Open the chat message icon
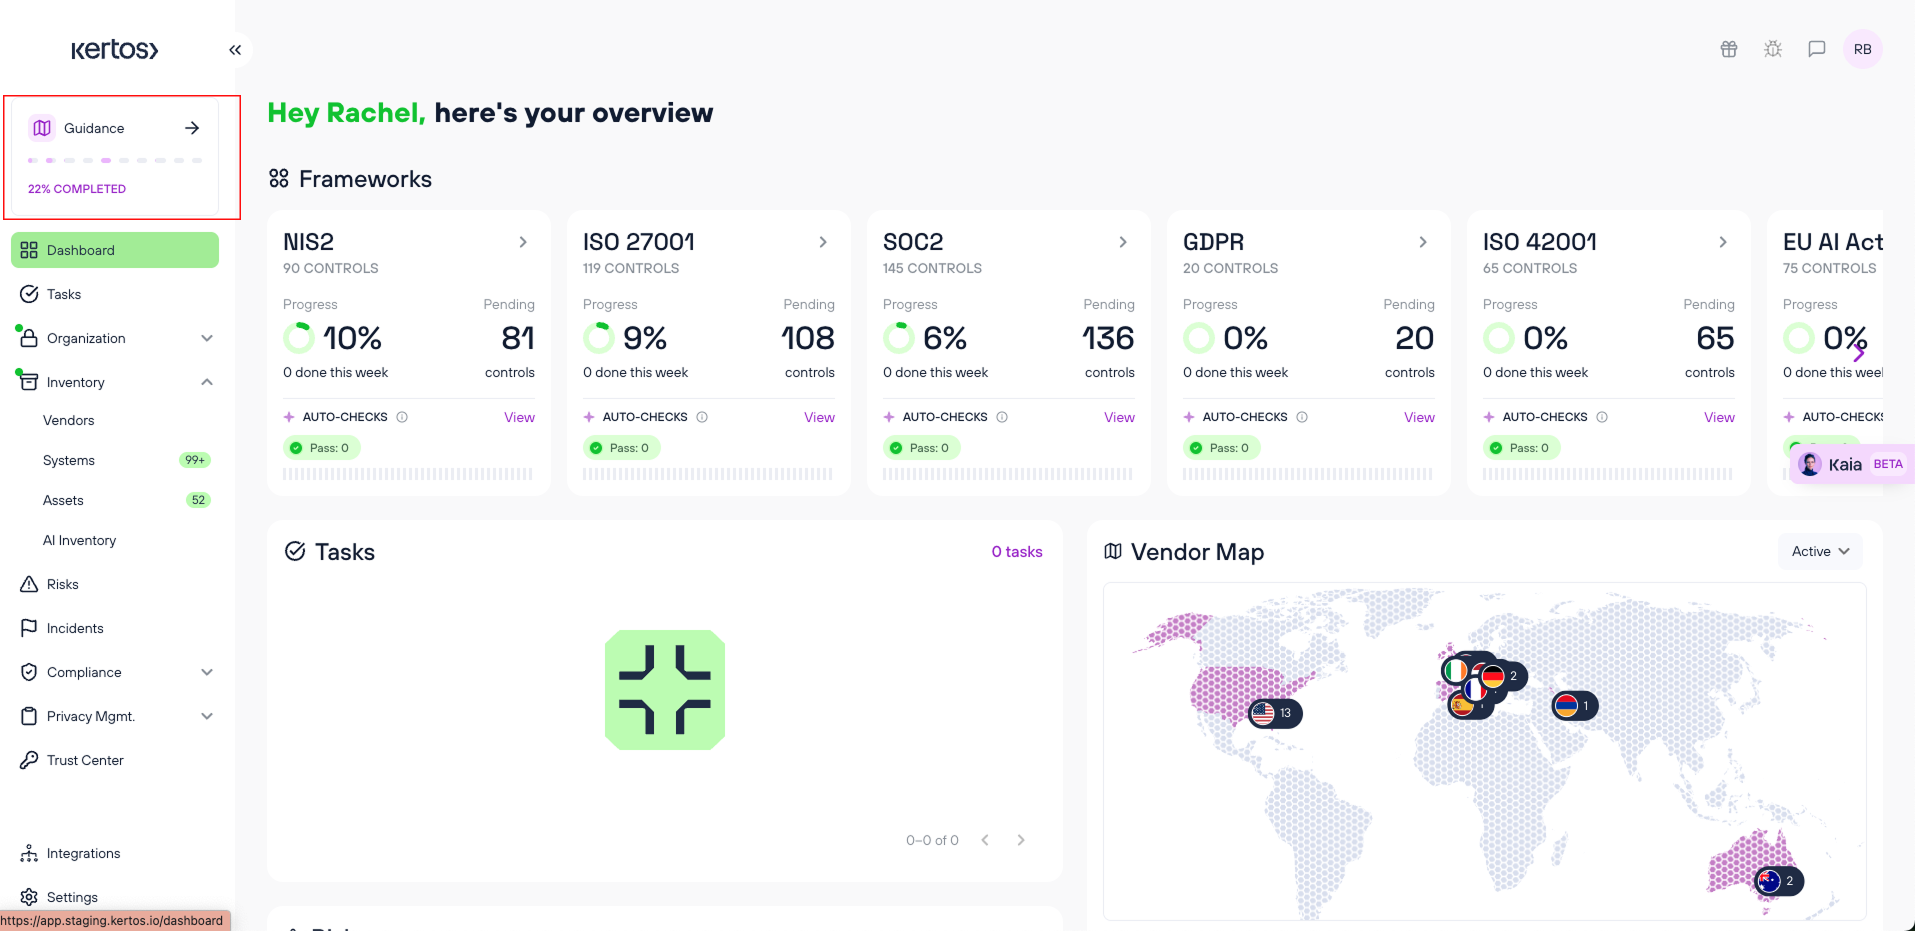Viewport: 1915px width, 931px height. pyautogui.click(x=1817, y=49)
